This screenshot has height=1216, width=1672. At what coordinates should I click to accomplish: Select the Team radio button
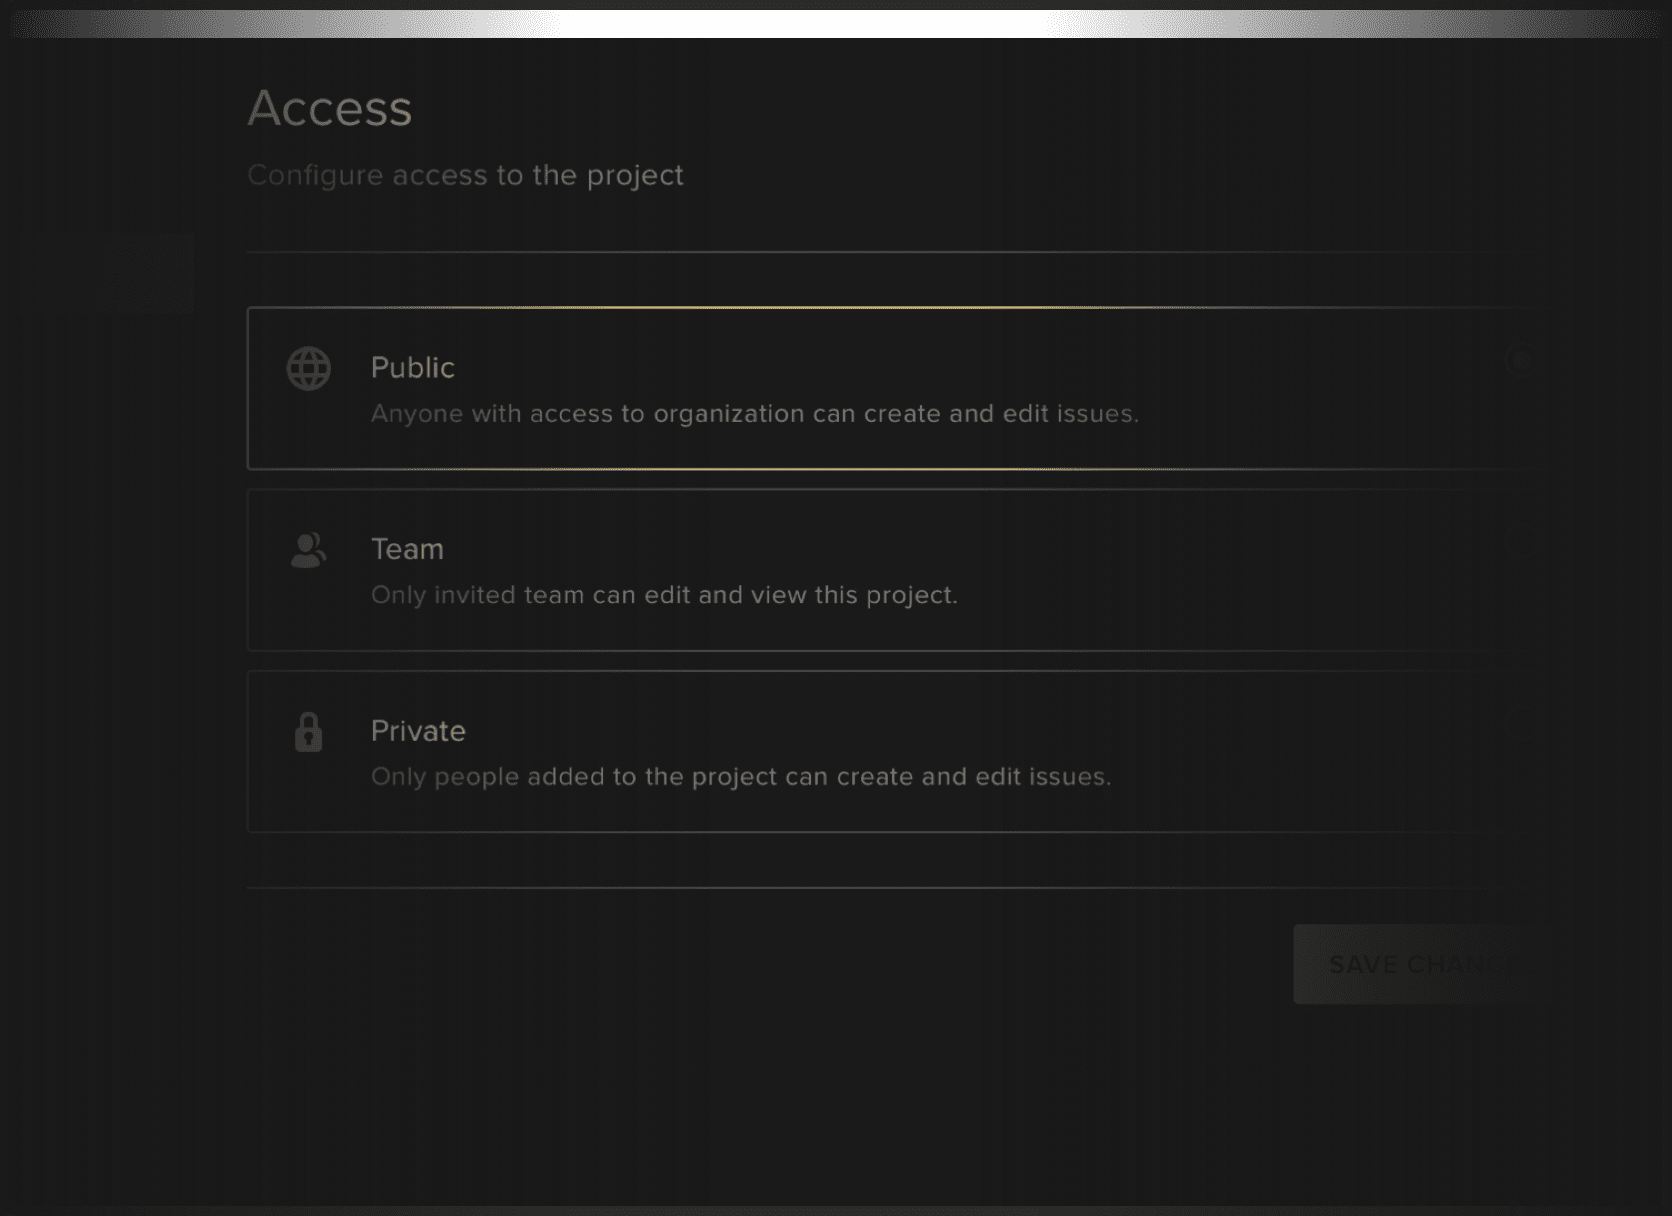coord(1519,542)
